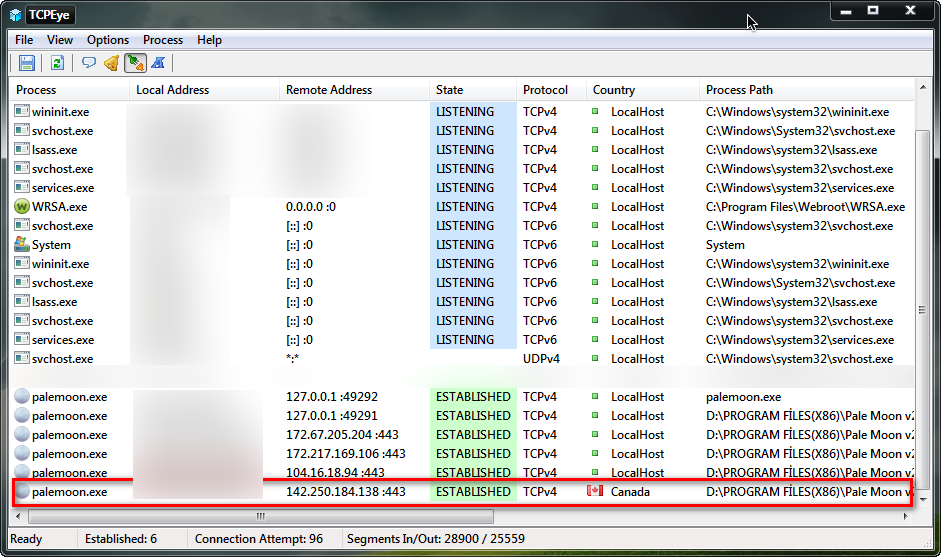Click the Canada country cell
This screenshot has height=557, width=941.
630,492
